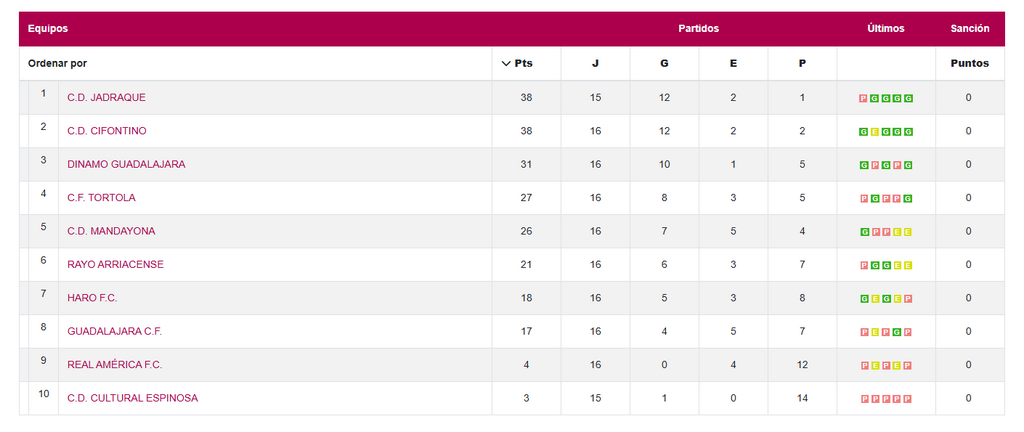Open the C.D. CULTURAL ESPINOSA team page
Viewport: 1024px width, 432px height.
click(132, 398)
